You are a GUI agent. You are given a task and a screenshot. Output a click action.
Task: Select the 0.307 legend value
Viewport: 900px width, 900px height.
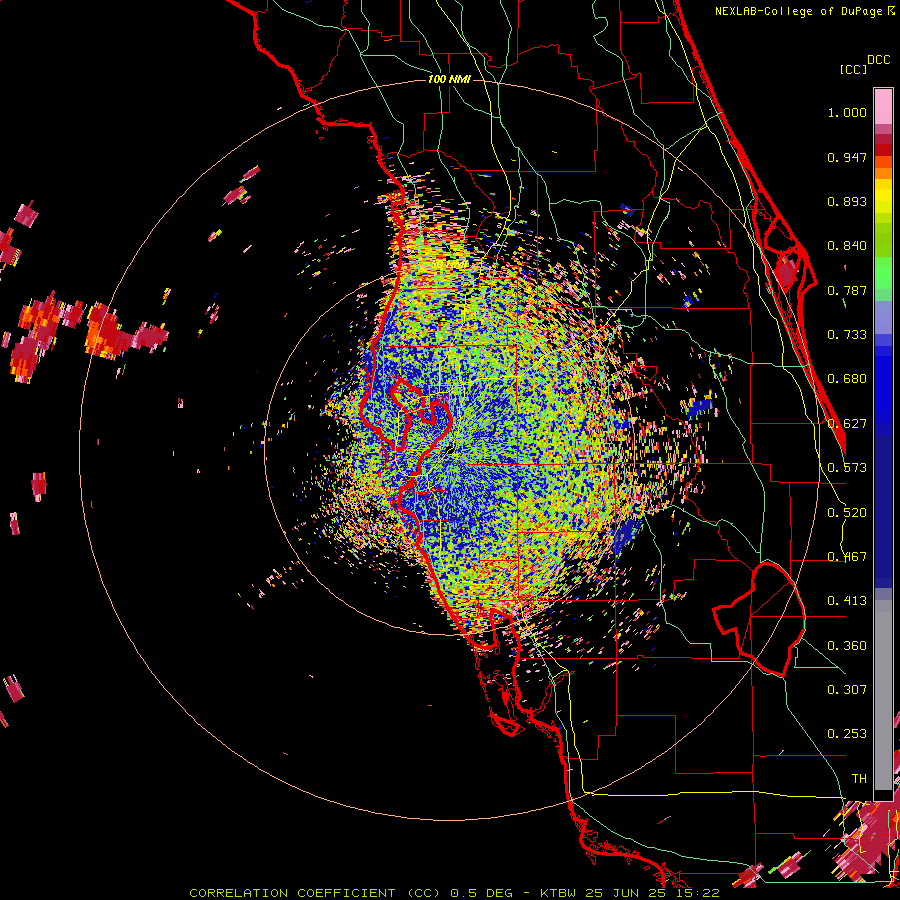pyautogui.click(x=847, y=690)
